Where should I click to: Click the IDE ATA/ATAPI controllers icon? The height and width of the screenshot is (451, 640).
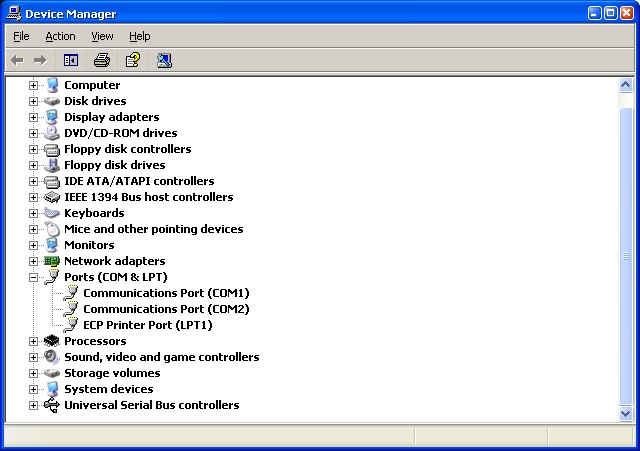52,181
